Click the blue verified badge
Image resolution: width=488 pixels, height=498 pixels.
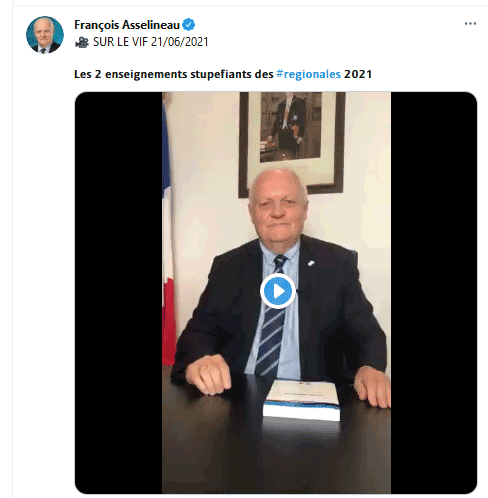189,25
